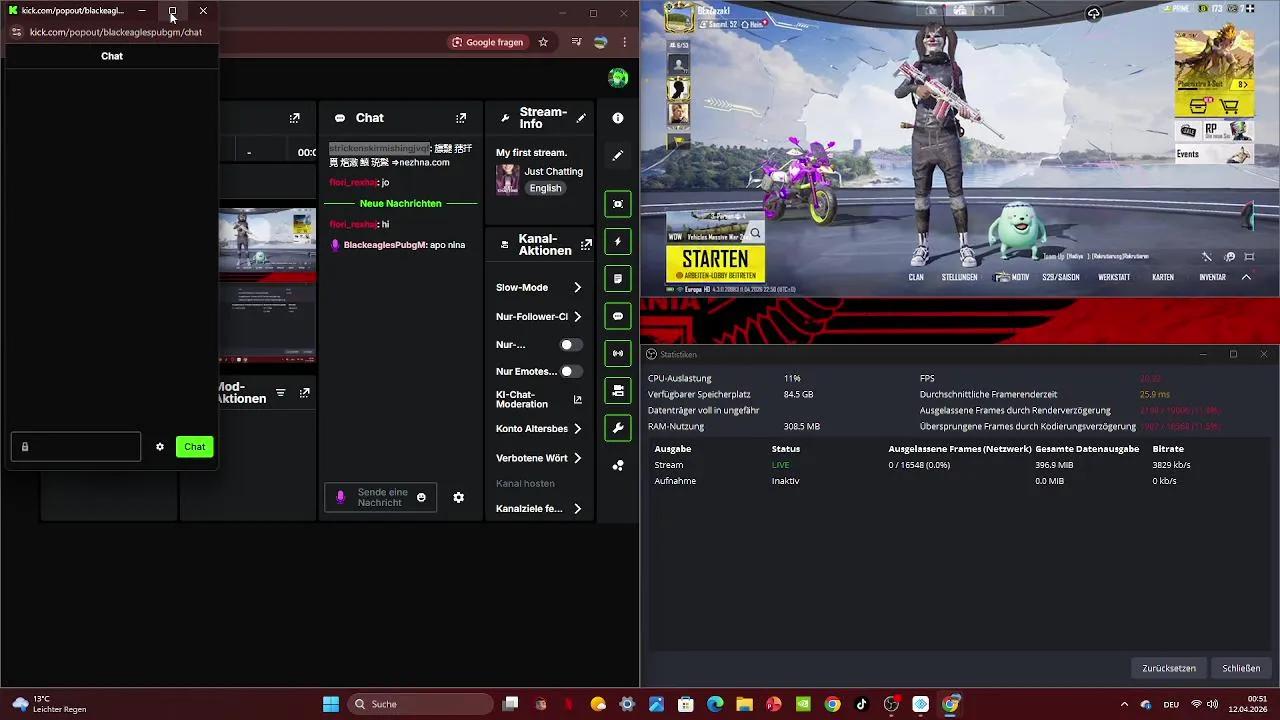Open the Chrome three-dot menu

click(625, 42)
